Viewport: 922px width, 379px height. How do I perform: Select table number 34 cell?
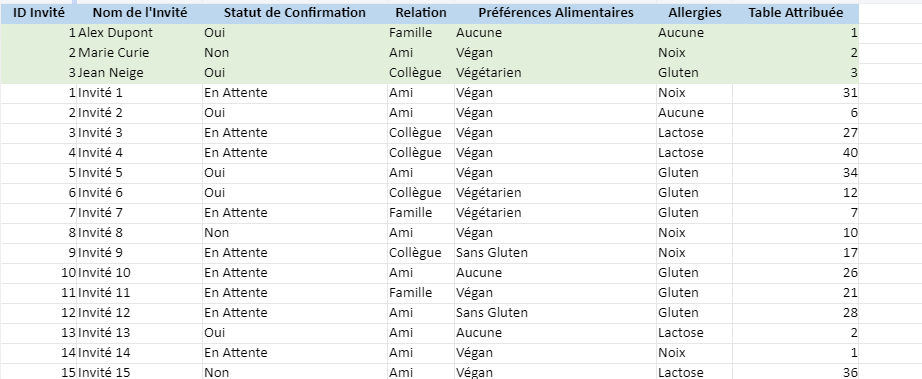pyautogui.click(x=796, y=173)
